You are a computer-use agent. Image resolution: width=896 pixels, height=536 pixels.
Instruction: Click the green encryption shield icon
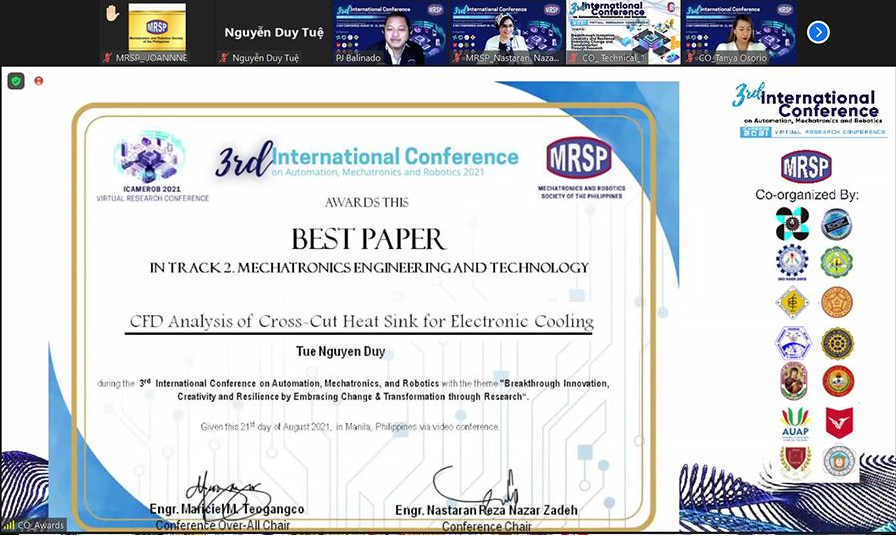coord(16,81)
